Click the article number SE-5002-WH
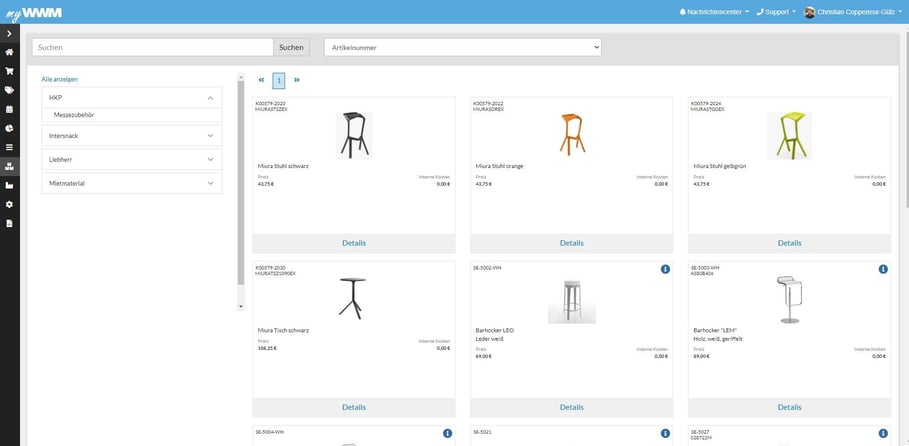This screenshot has height=446, width=909. coord(486,267)
